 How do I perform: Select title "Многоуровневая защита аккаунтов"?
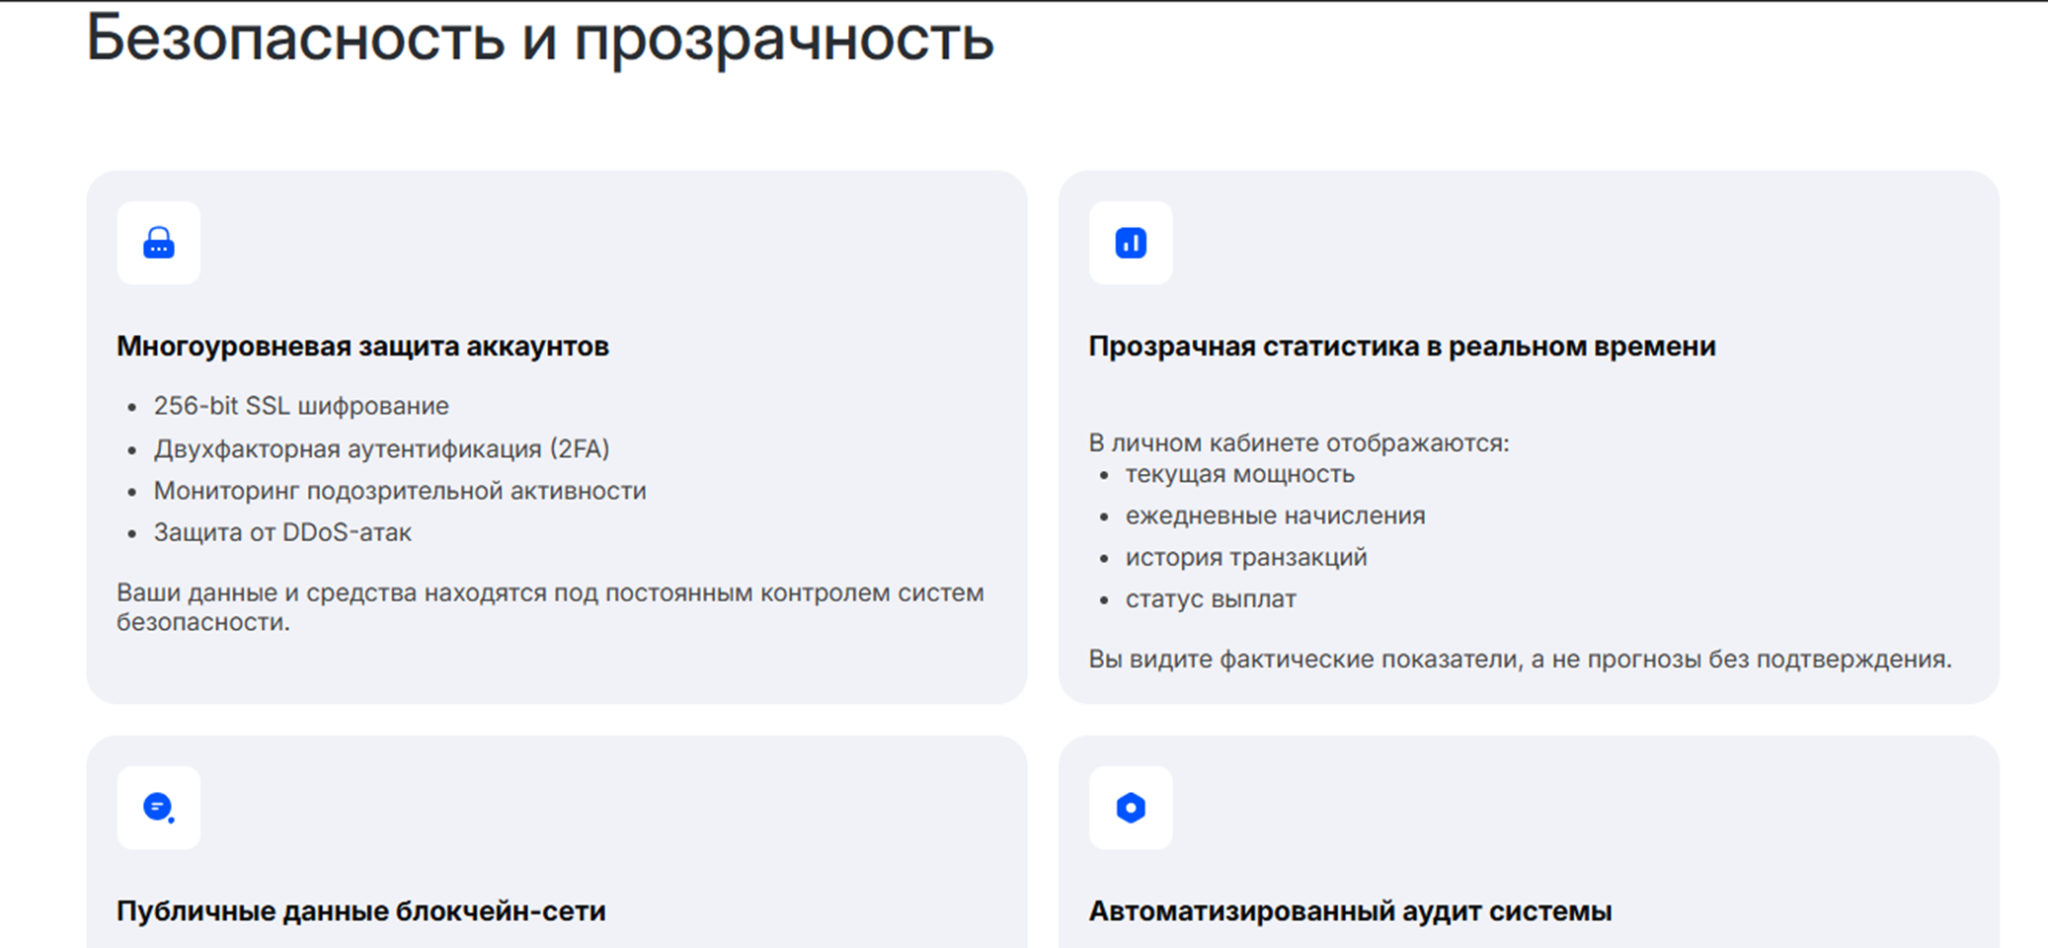pos(363,346)
